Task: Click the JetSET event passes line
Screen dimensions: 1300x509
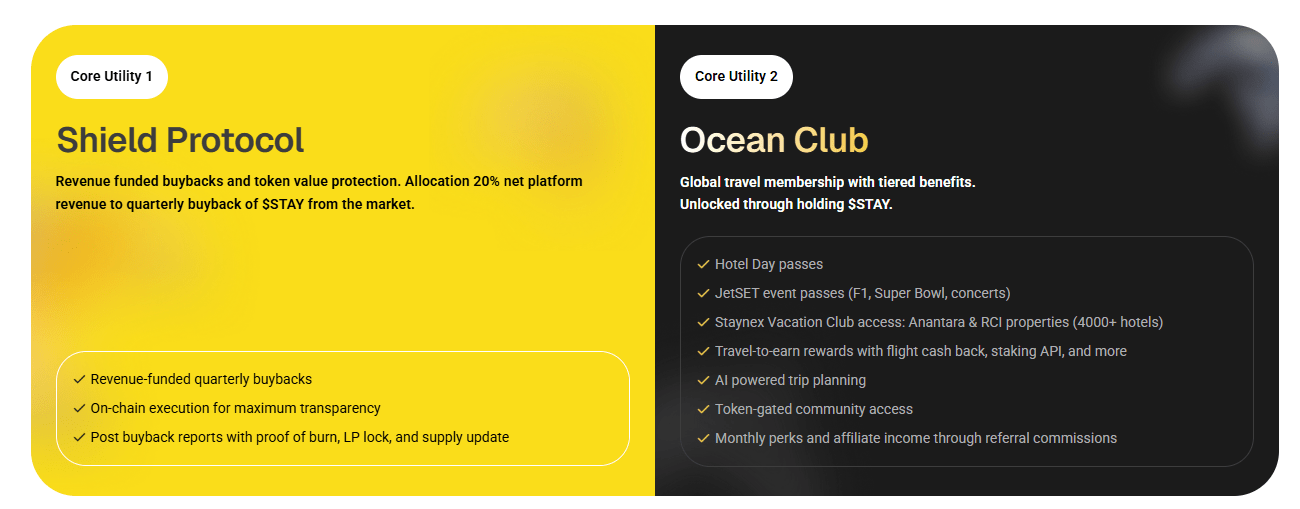Action: (x=862, y=293)
